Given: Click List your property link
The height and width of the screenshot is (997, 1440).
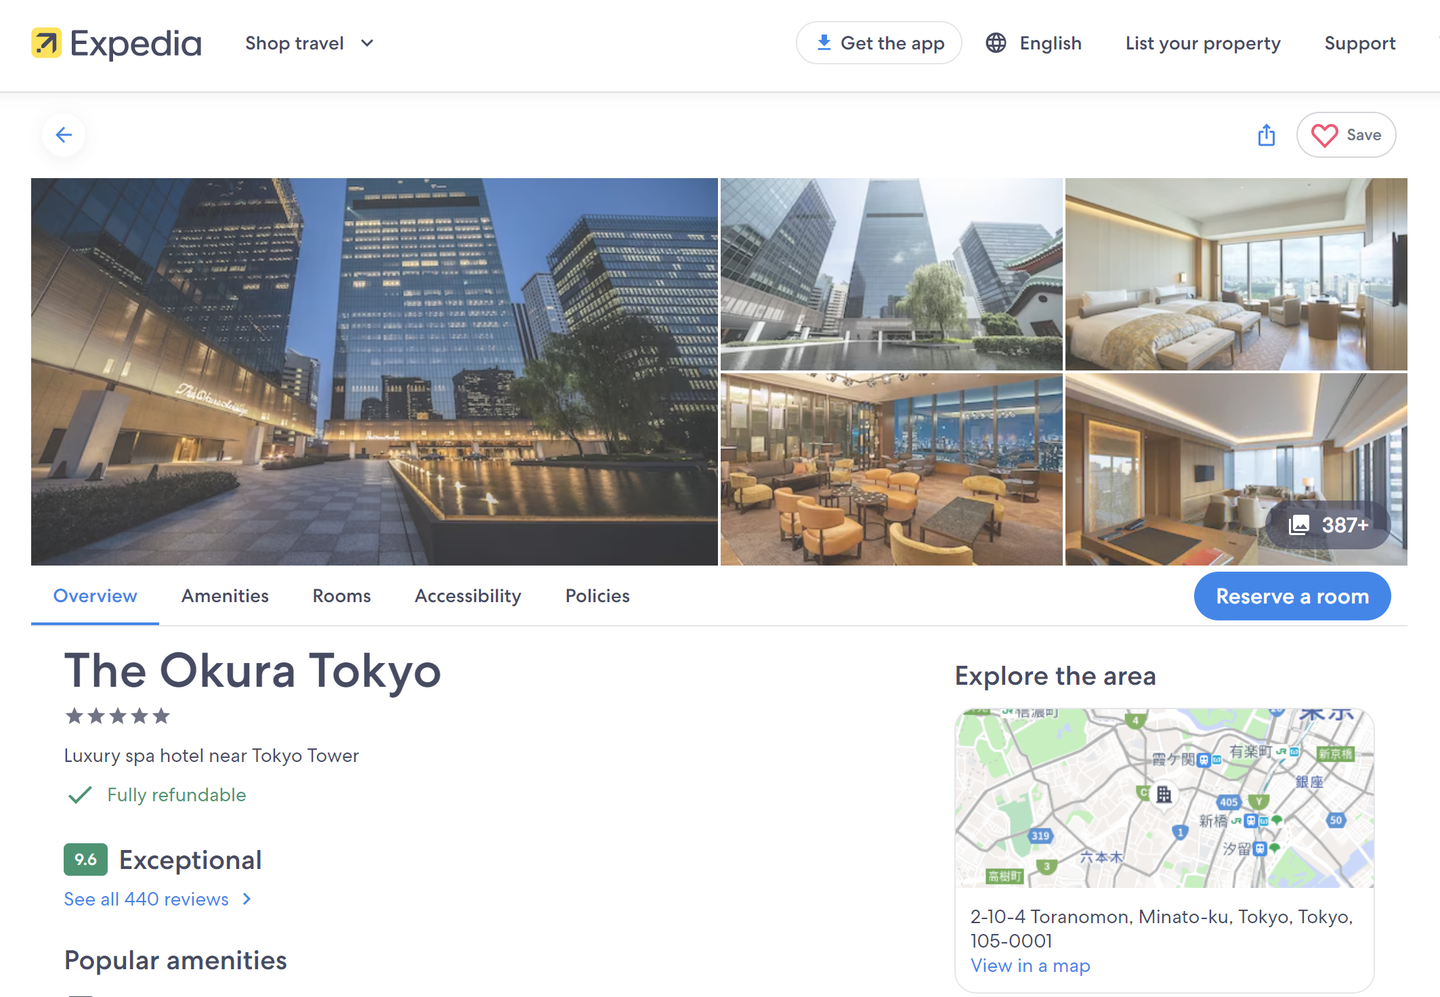Looking at the screenshot, I should [1202, 43].
